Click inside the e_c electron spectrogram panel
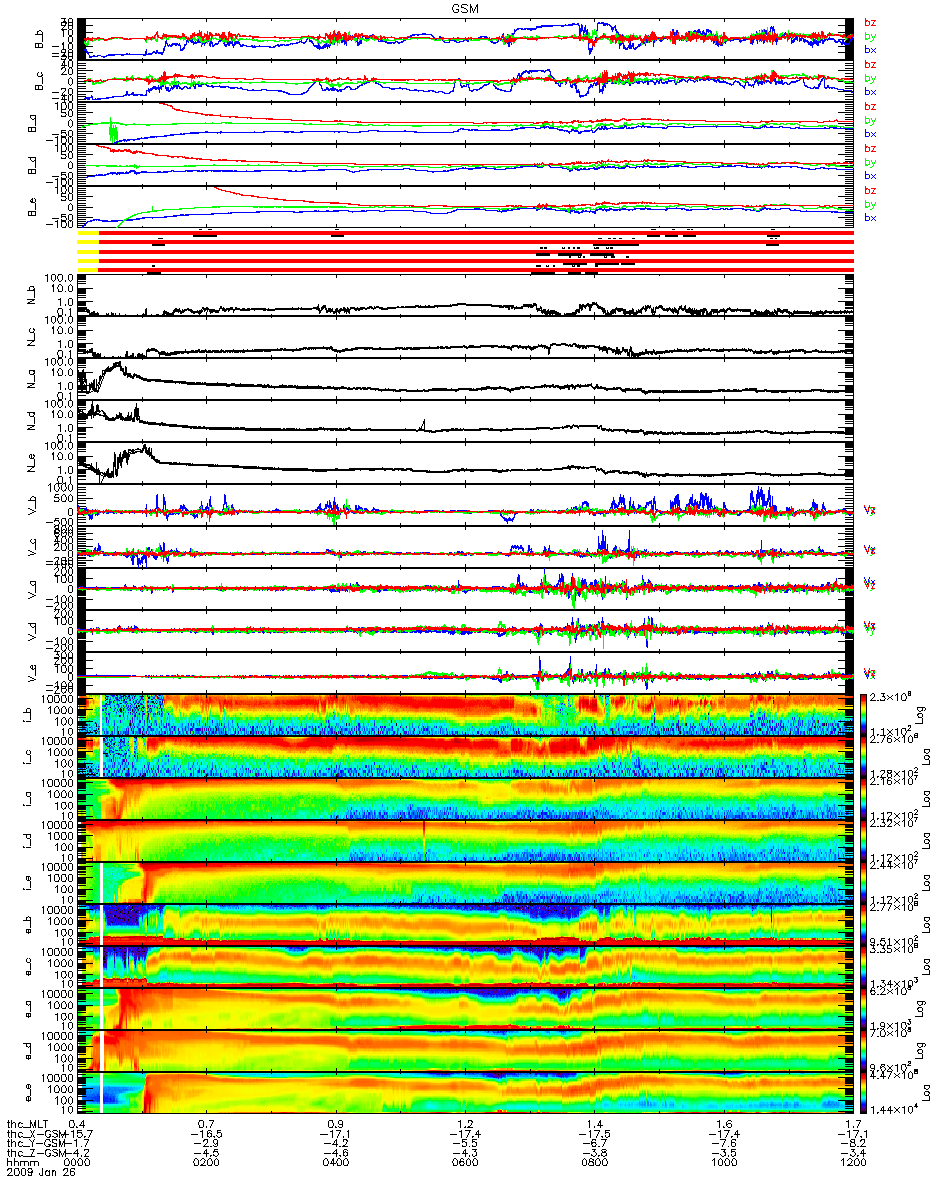The height and width of the screenshot is (1200, 930). [465, 966]
